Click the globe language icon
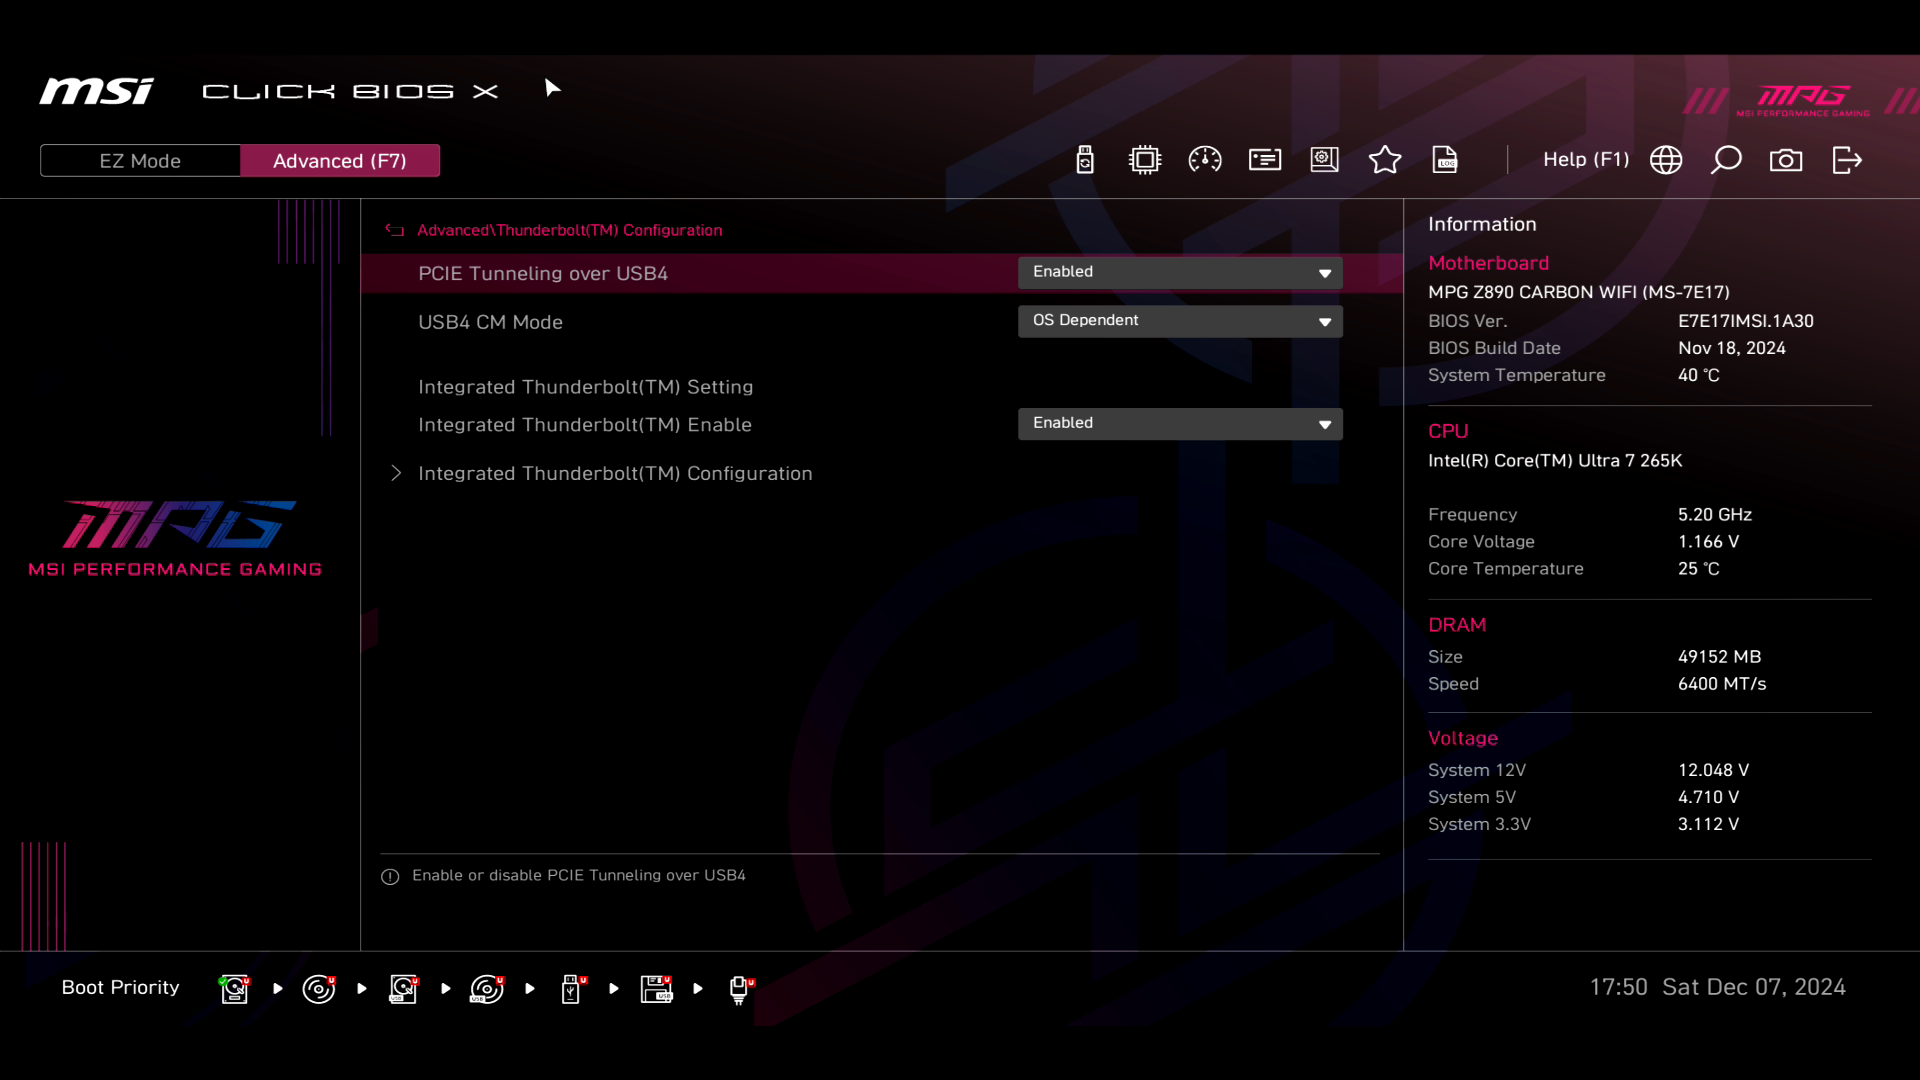Image resolution: width=1920 pixels, height=1080 pixels. click(1665, 160)
